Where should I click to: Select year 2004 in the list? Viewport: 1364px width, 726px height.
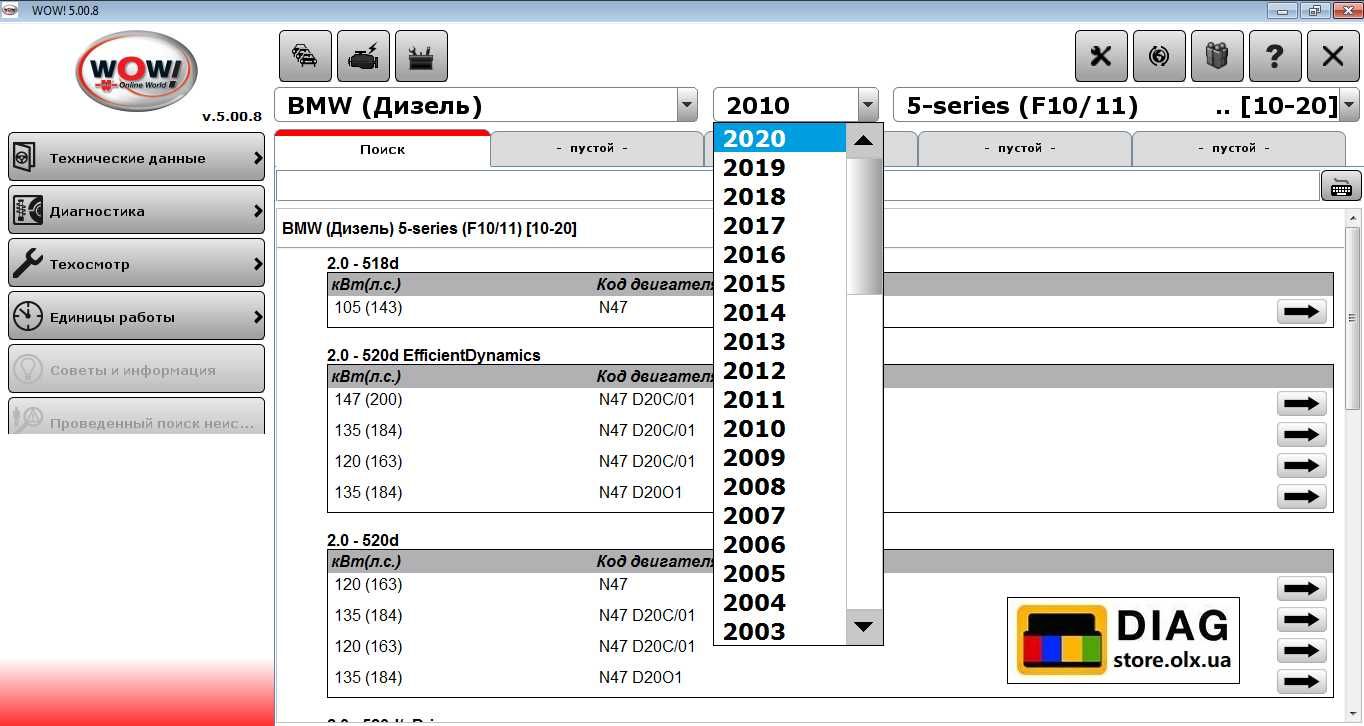pyautogui.click(x=780, y=602)
